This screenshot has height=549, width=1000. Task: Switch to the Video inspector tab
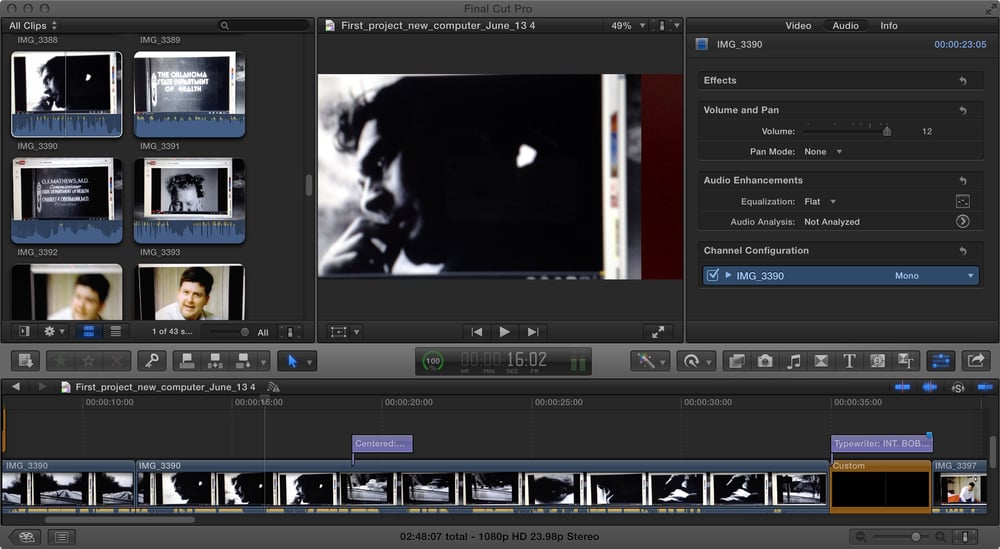click(798, 25)
